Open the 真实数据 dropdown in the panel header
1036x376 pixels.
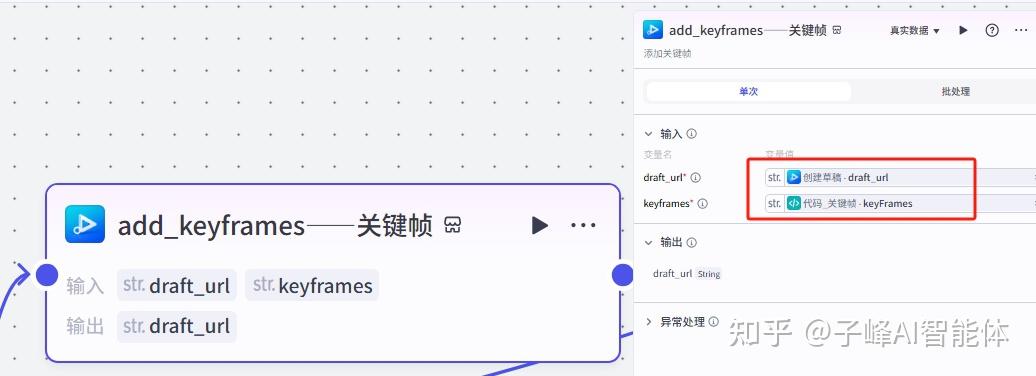pyautogui.click(x=914, y=30)
